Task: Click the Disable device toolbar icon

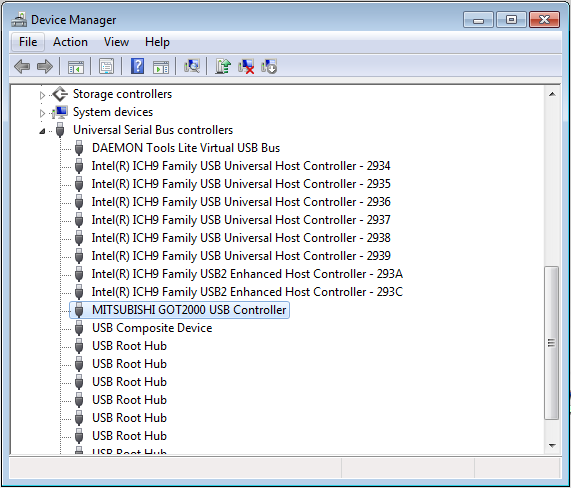Action: [x=269, y=67]
